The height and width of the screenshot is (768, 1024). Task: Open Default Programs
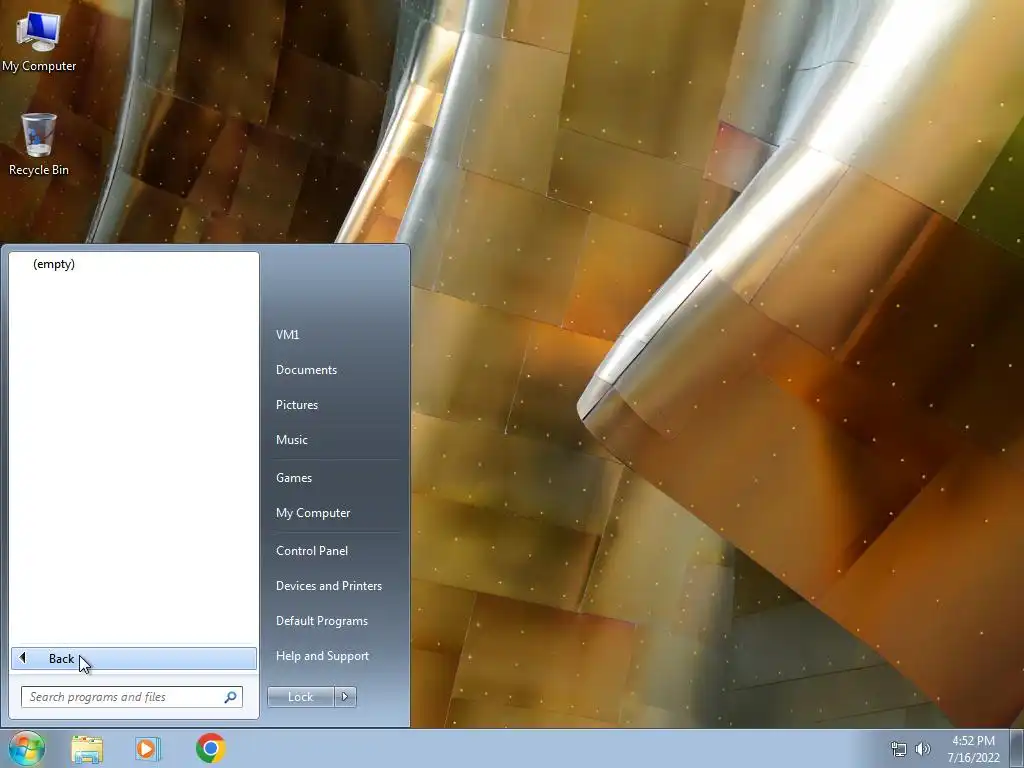[x=321, y=621]
